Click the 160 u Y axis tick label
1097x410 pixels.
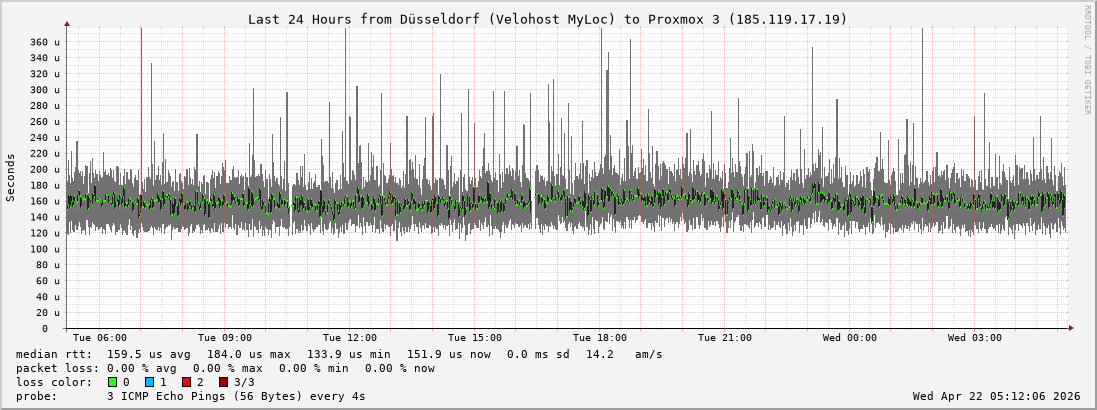coord(44,201)
